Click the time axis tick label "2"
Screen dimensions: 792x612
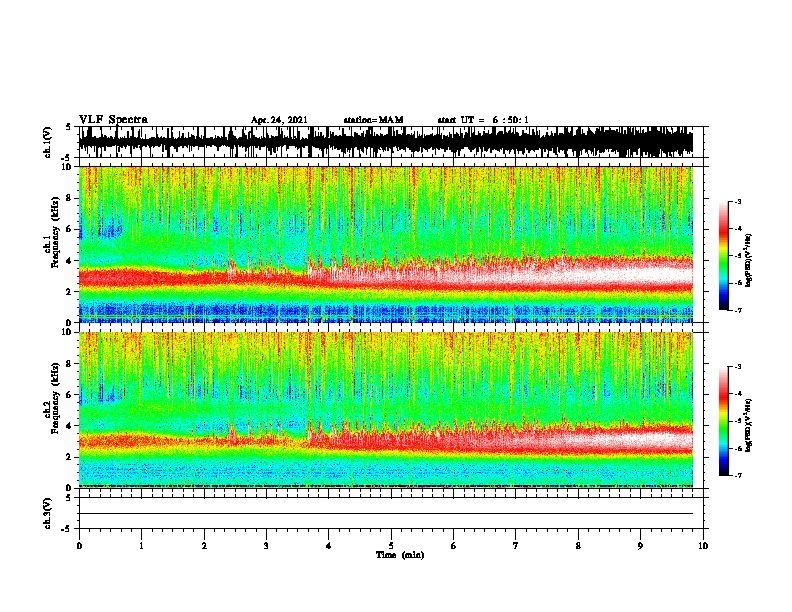tap(204, 546)
